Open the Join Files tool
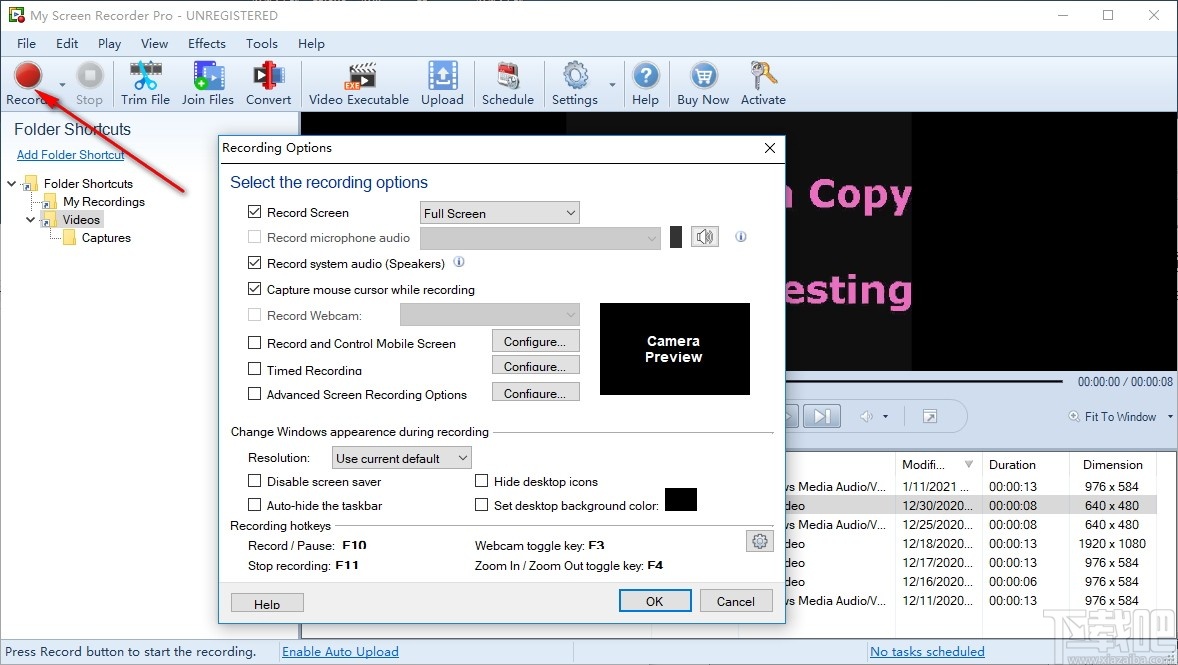 (207, 82)
